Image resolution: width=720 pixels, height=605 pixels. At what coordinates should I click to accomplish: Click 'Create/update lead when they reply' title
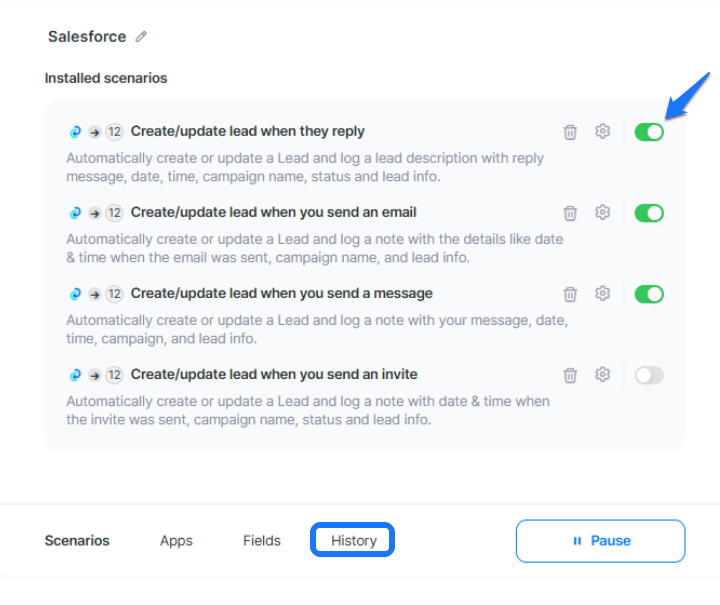(247, 131)
